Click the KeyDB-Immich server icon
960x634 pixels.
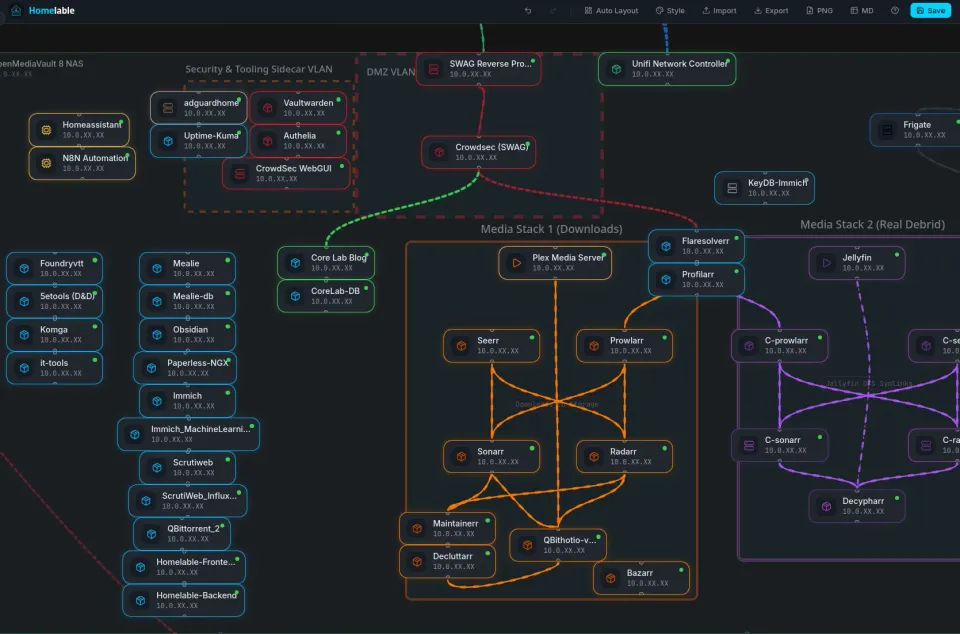coord(732,188)
